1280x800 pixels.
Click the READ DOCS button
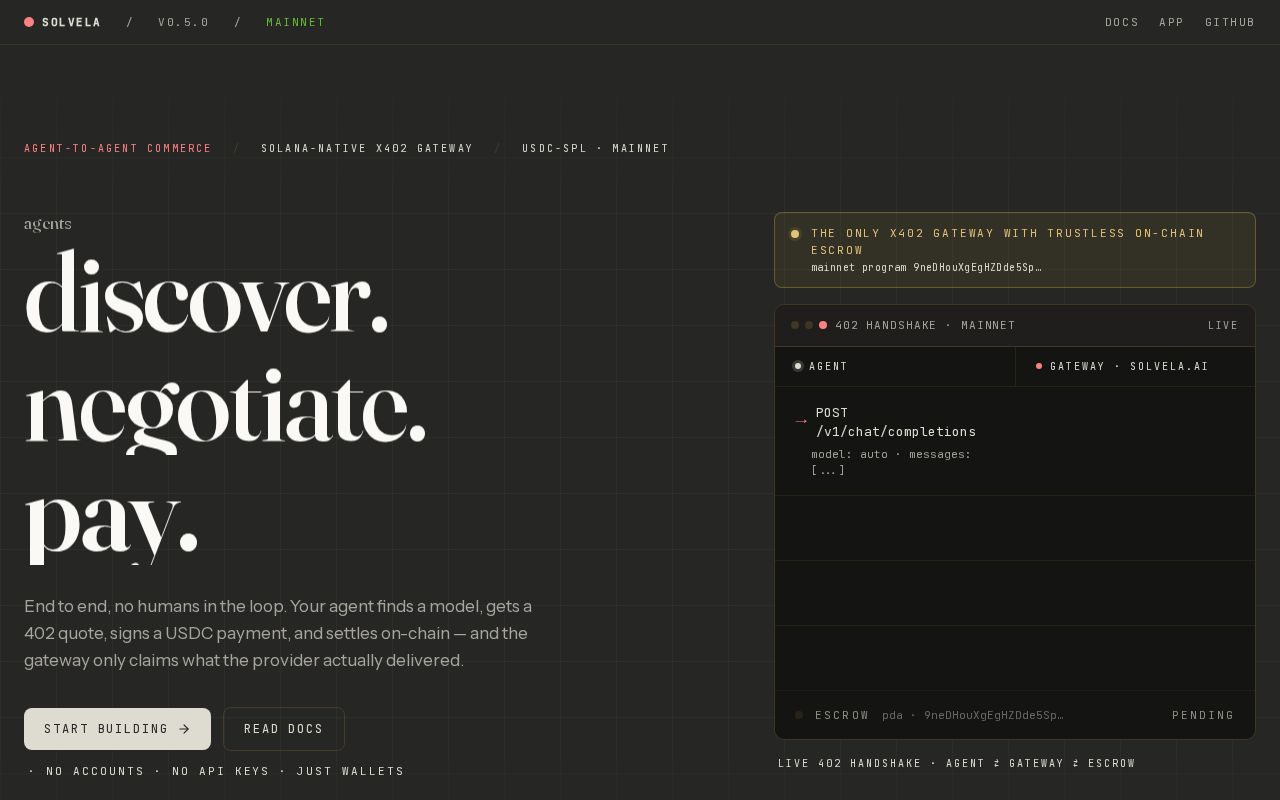point(284,729)
